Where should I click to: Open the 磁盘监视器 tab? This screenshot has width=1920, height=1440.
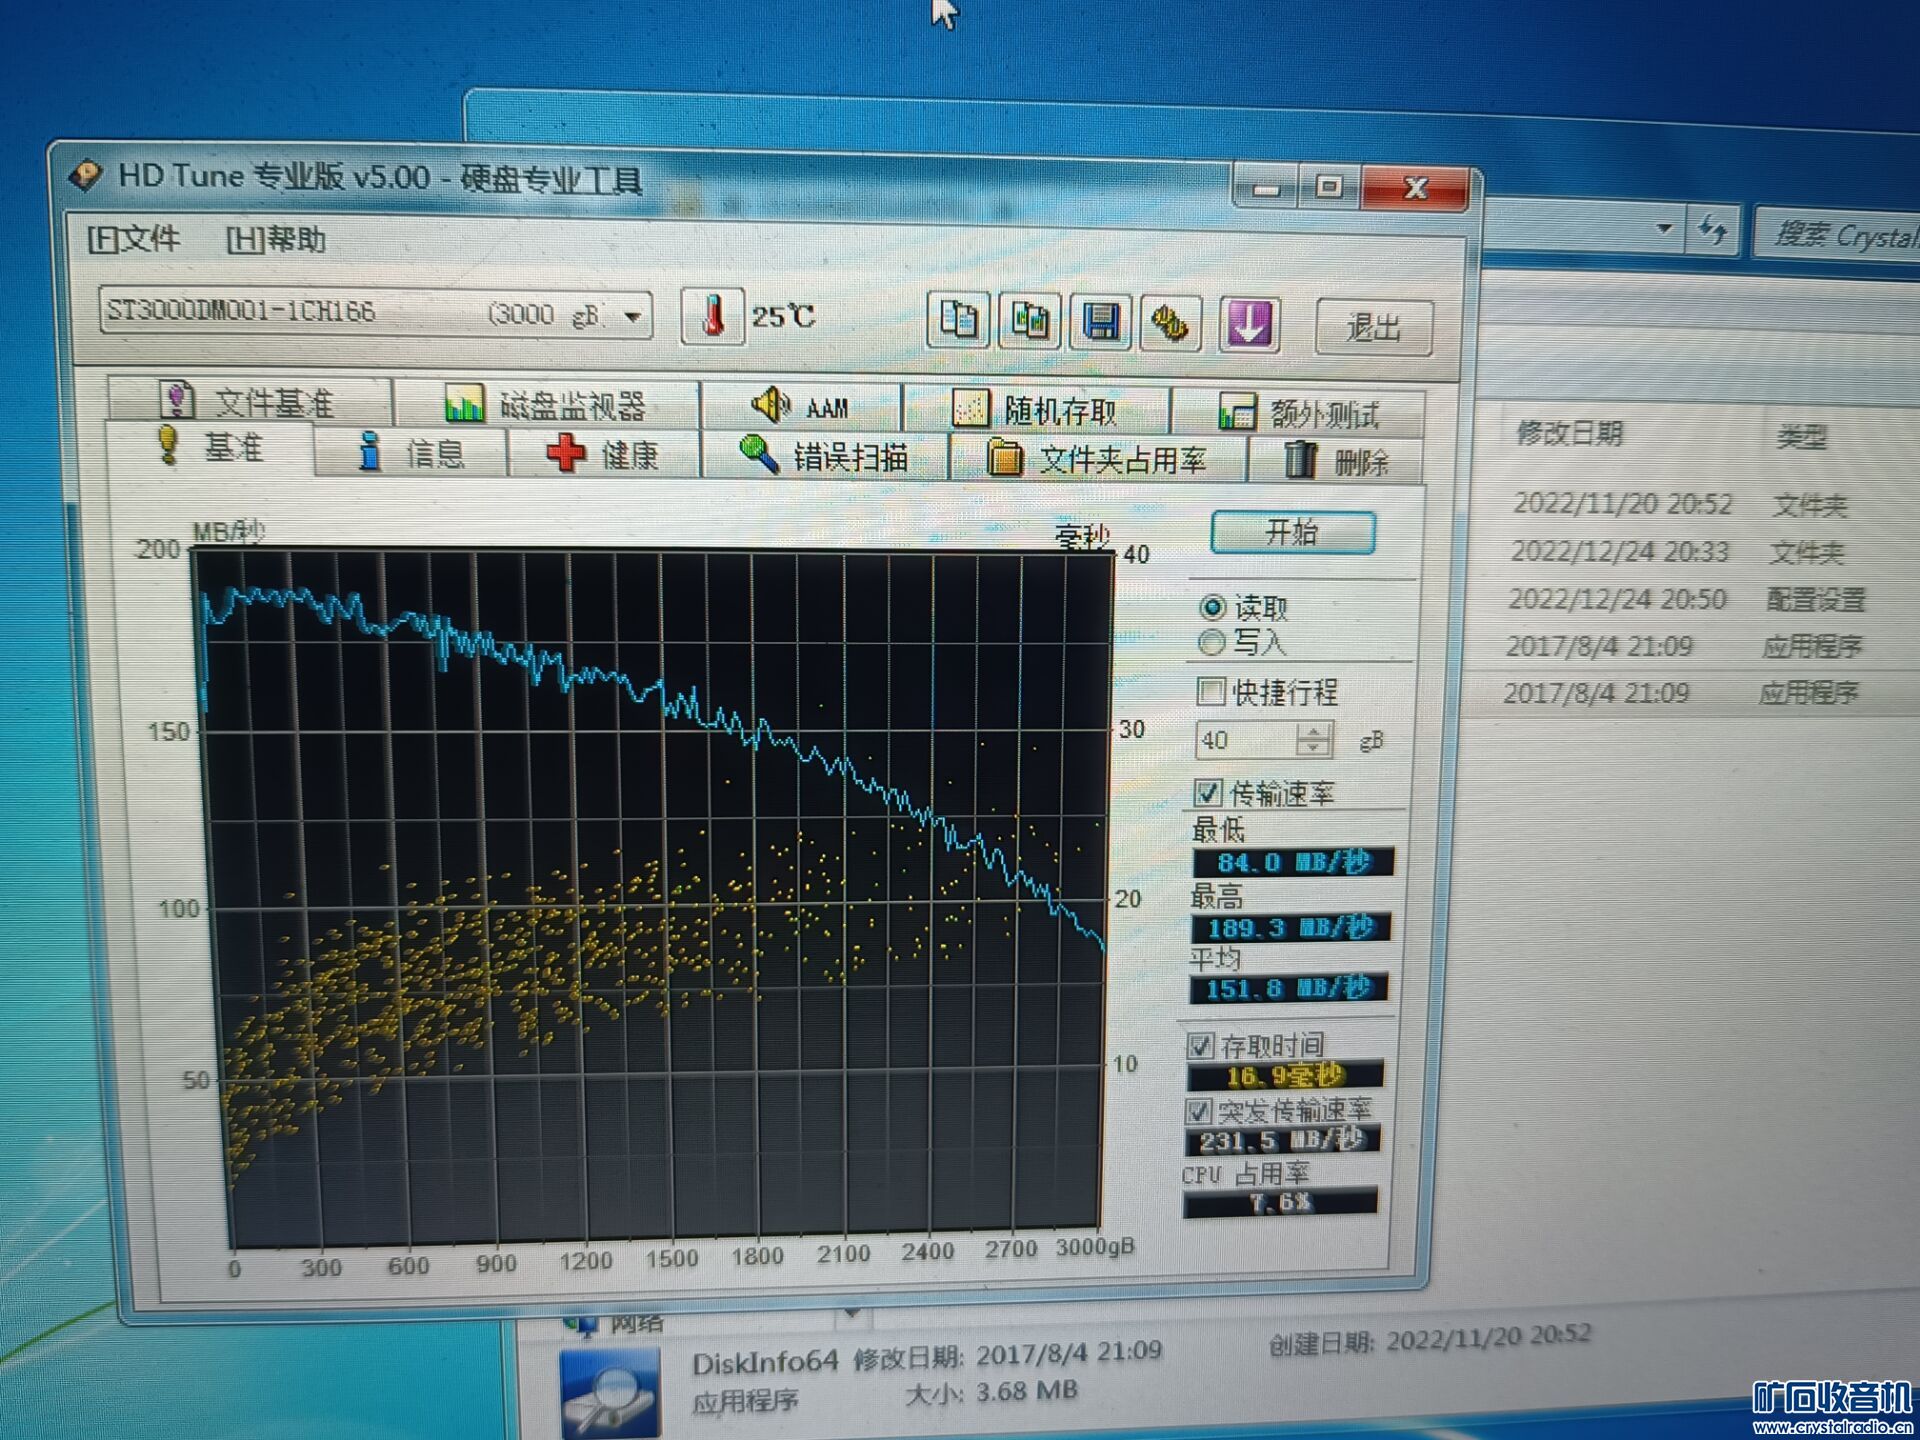[x=546, y=404]
